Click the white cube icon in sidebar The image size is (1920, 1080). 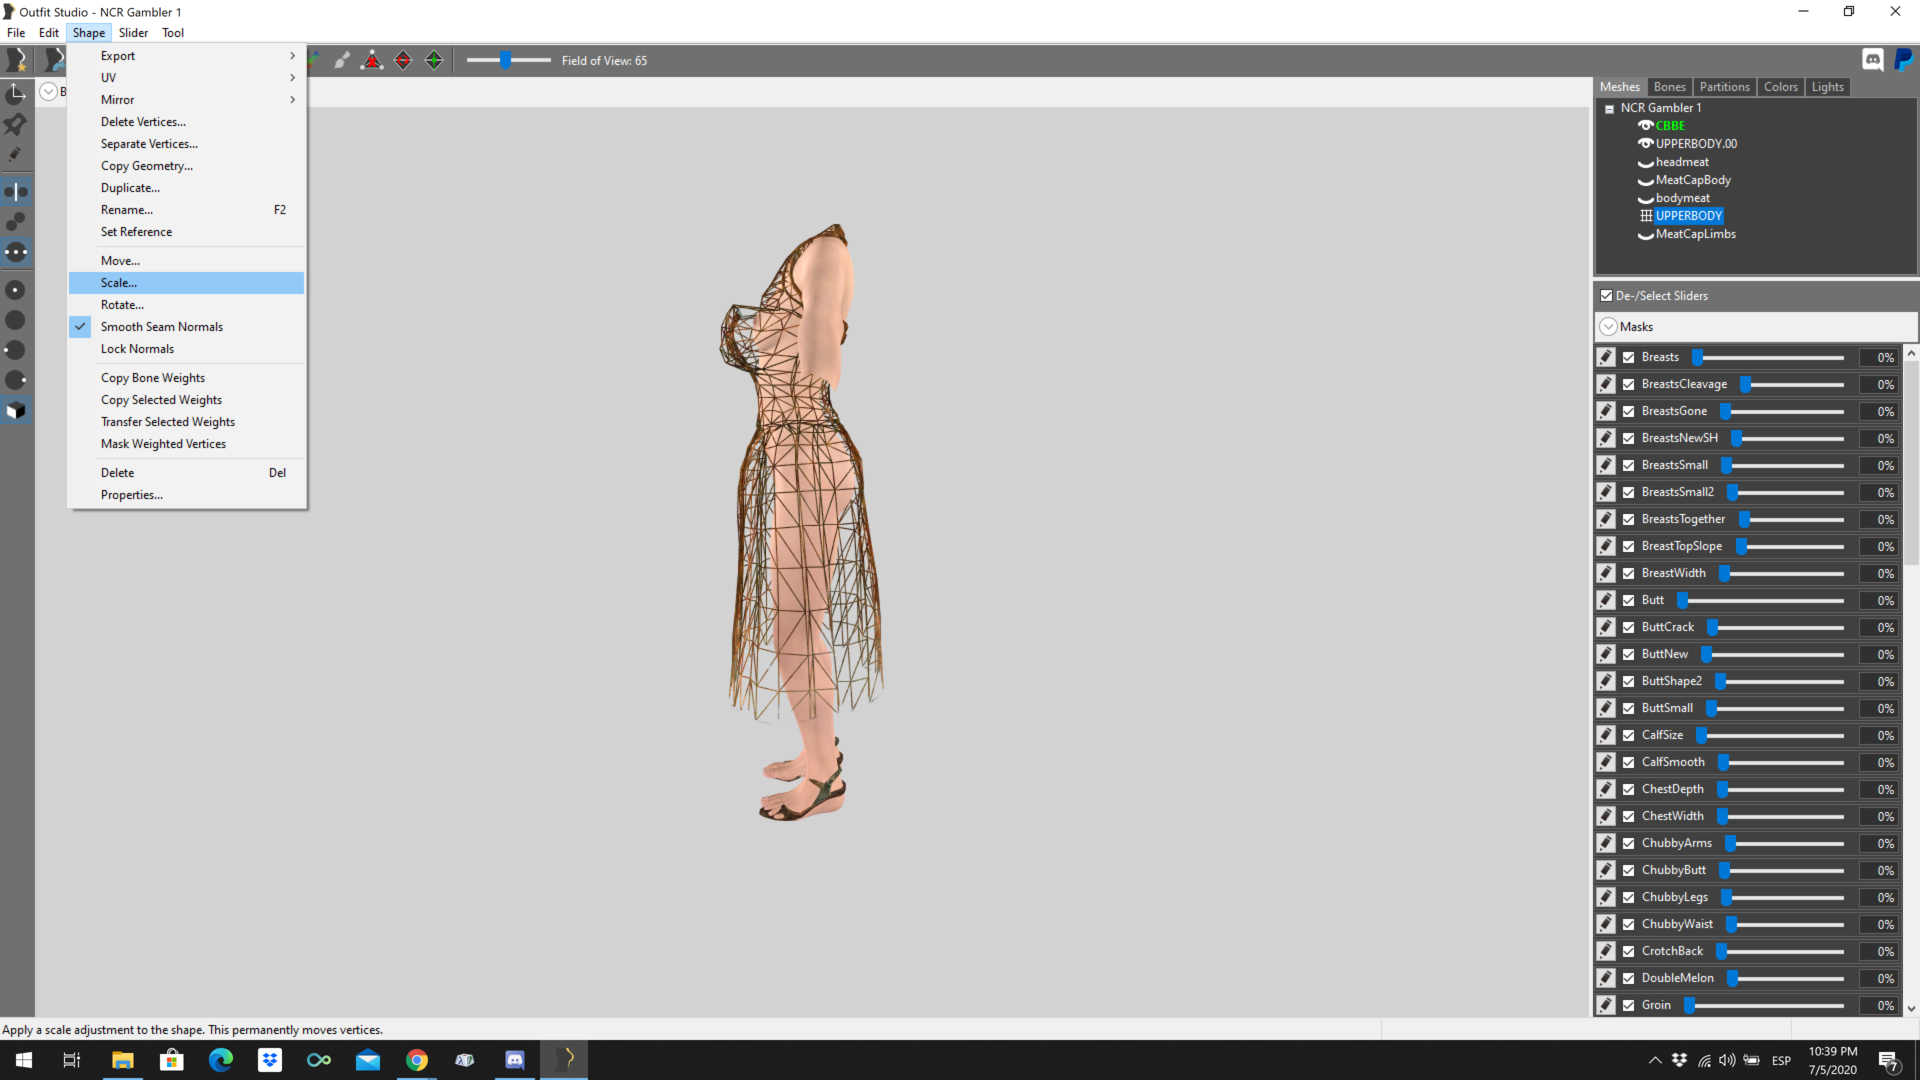click(x=16, y=410)
